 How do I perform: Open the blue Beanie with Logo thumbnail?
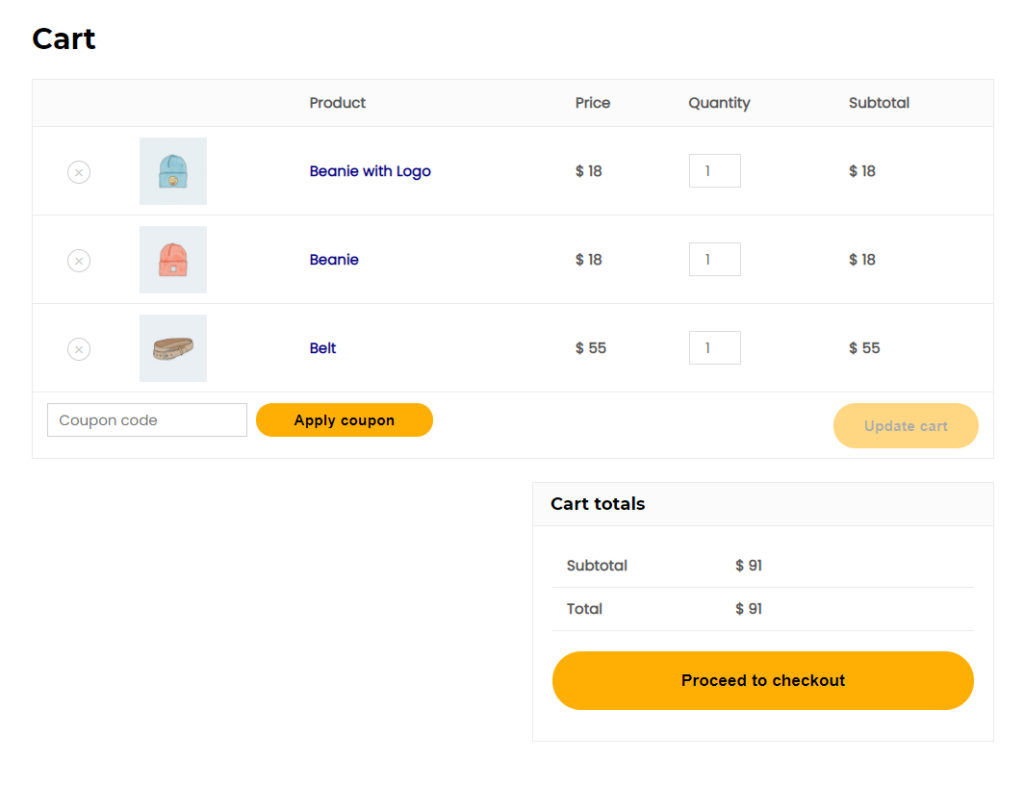point(173,171)
